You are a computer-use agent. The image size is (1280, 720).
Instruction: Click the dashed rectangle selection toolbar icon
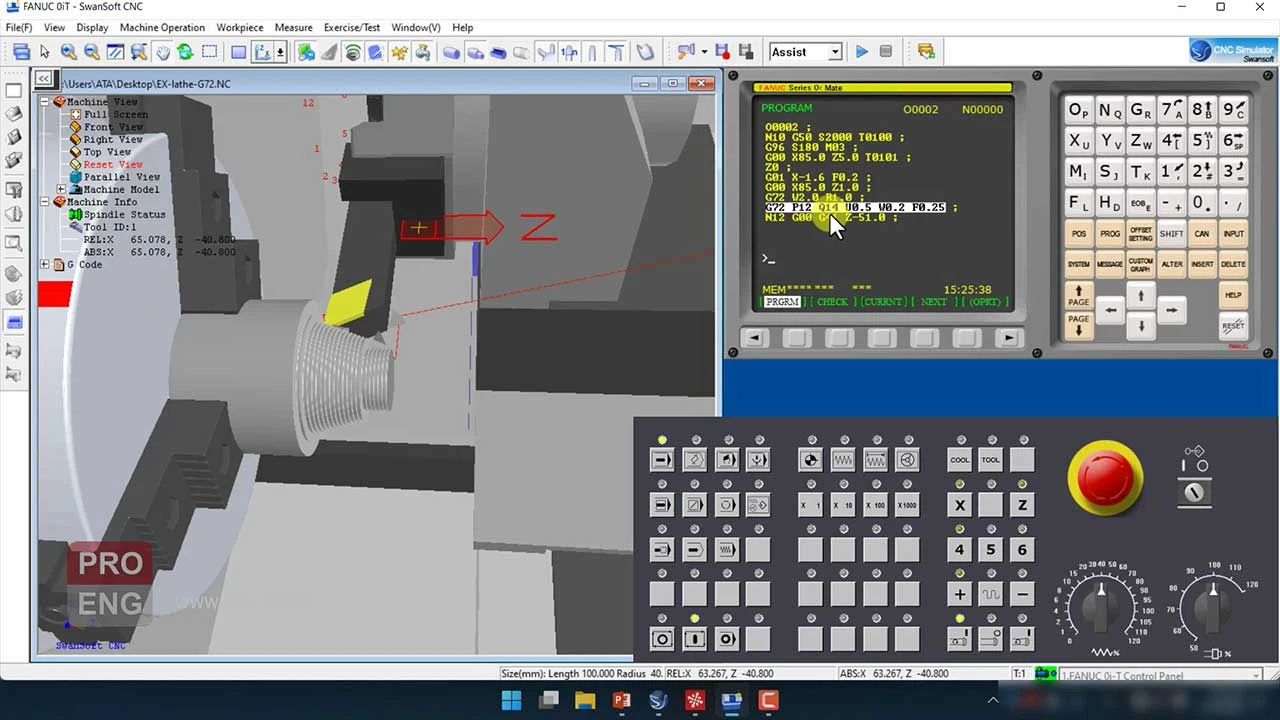tap(209, 52)
